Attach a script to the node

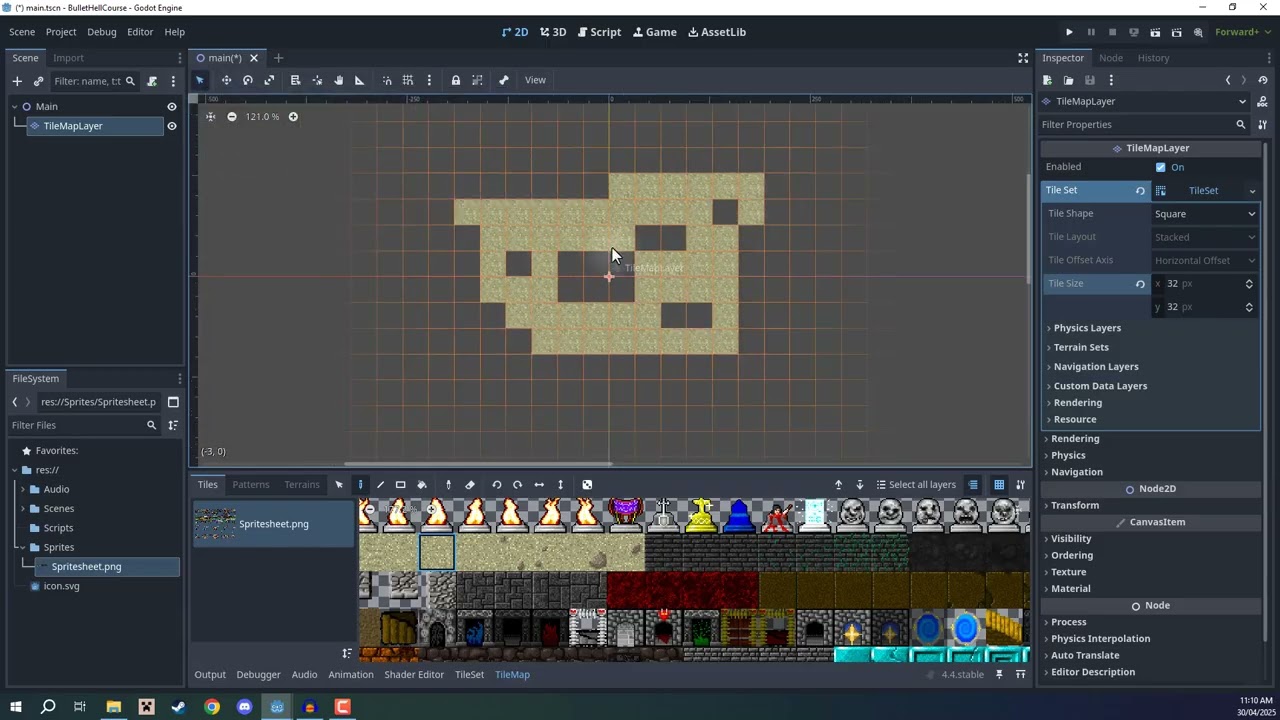point(152,81)
